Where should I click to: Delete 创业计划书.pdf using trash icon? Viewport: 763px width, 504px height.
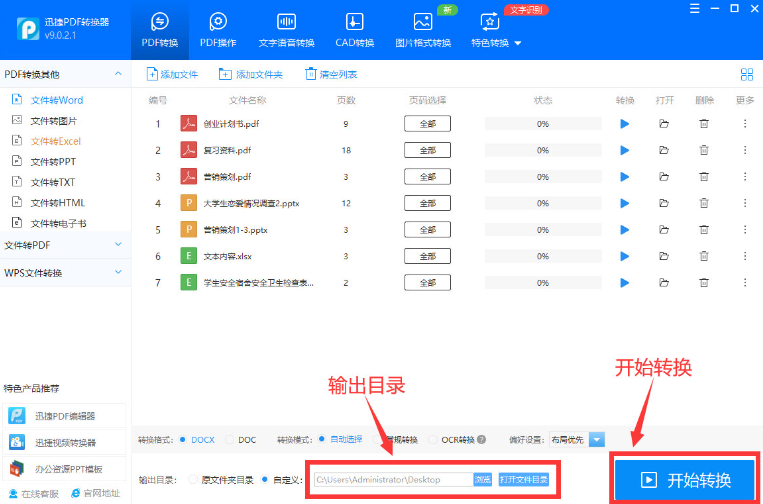[x=704, y=124]
